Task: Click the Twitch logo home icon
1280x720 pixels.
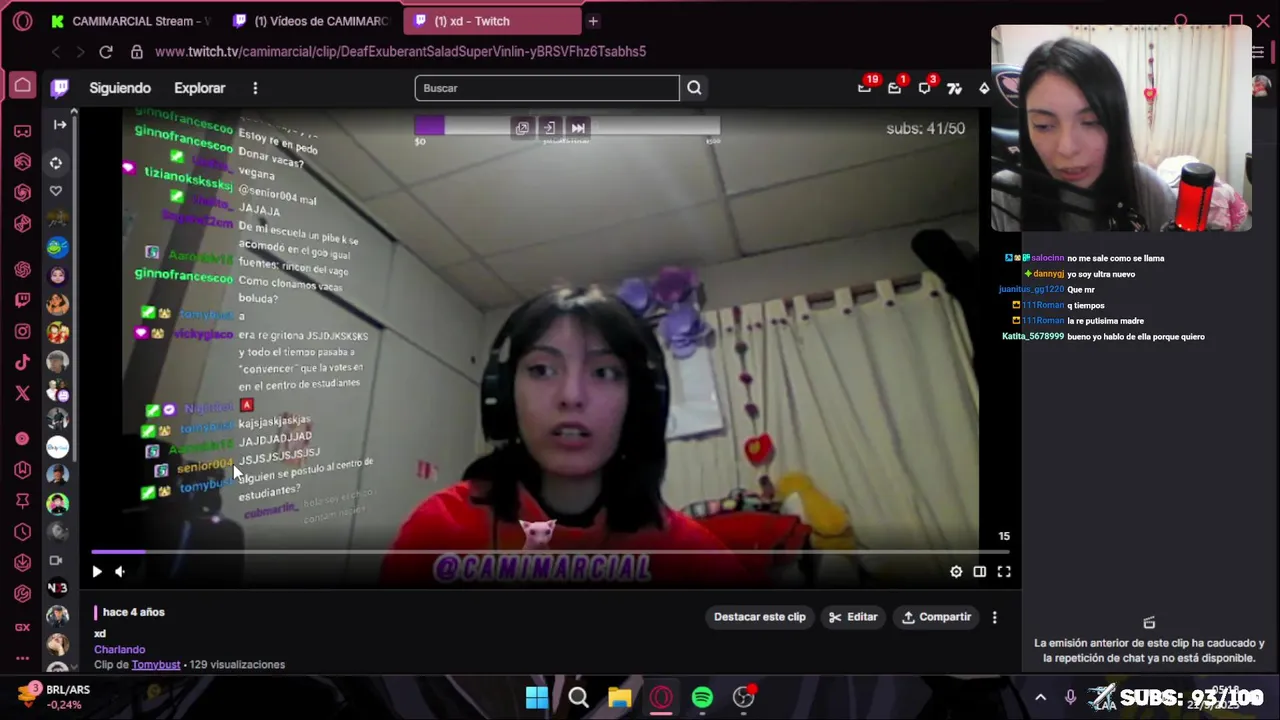Action: pos(60,88)
